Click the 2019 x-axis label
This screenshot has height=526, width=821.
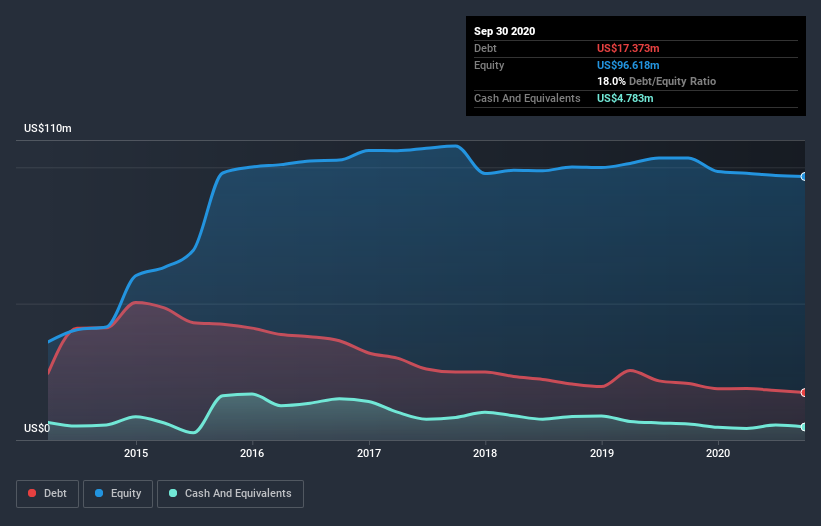coord(602,453)
